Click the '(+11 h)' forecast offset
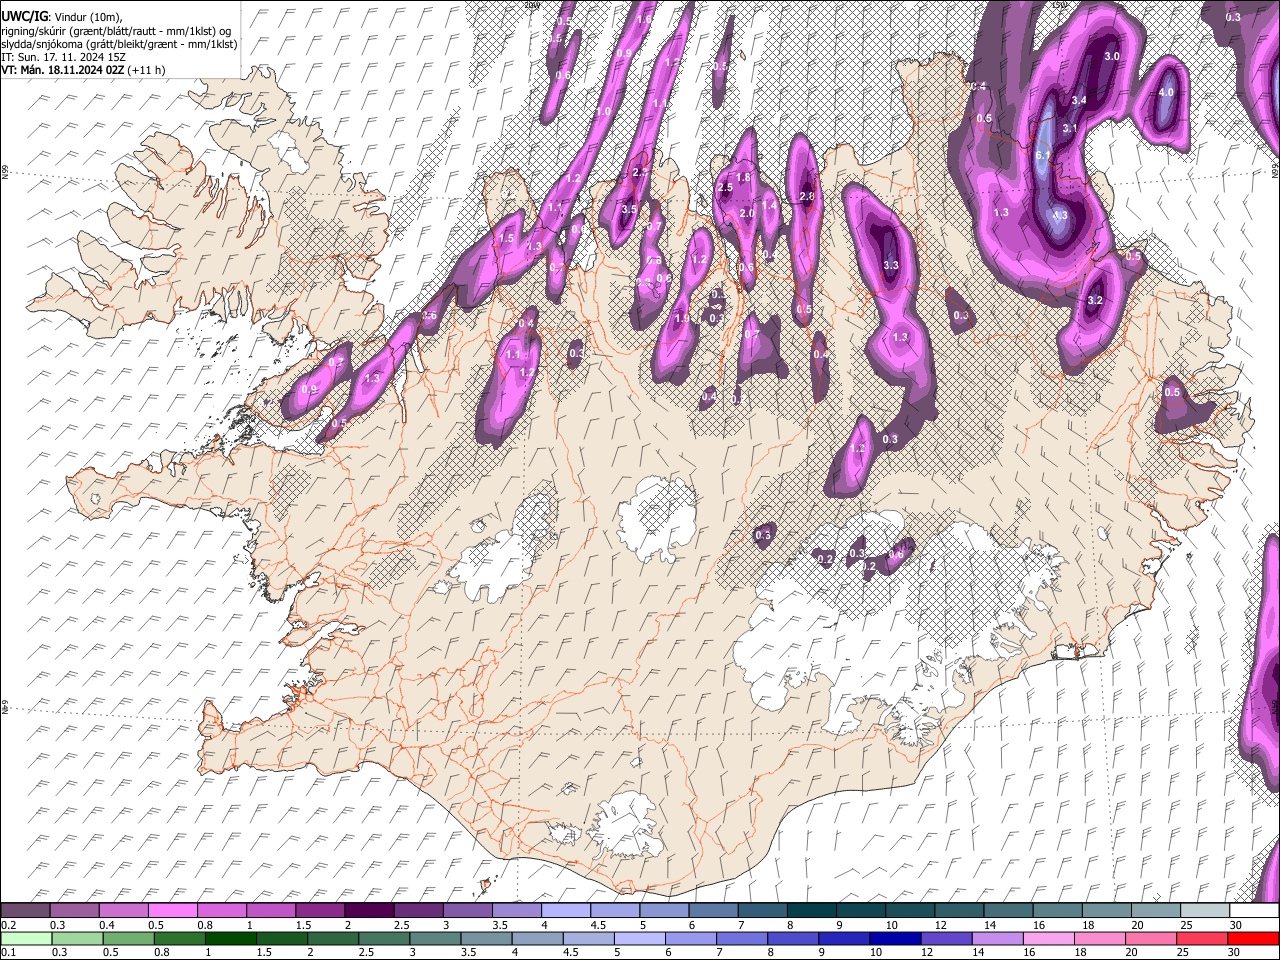Viewport: 1280px width, 960px height. click(x=146, y=70)
